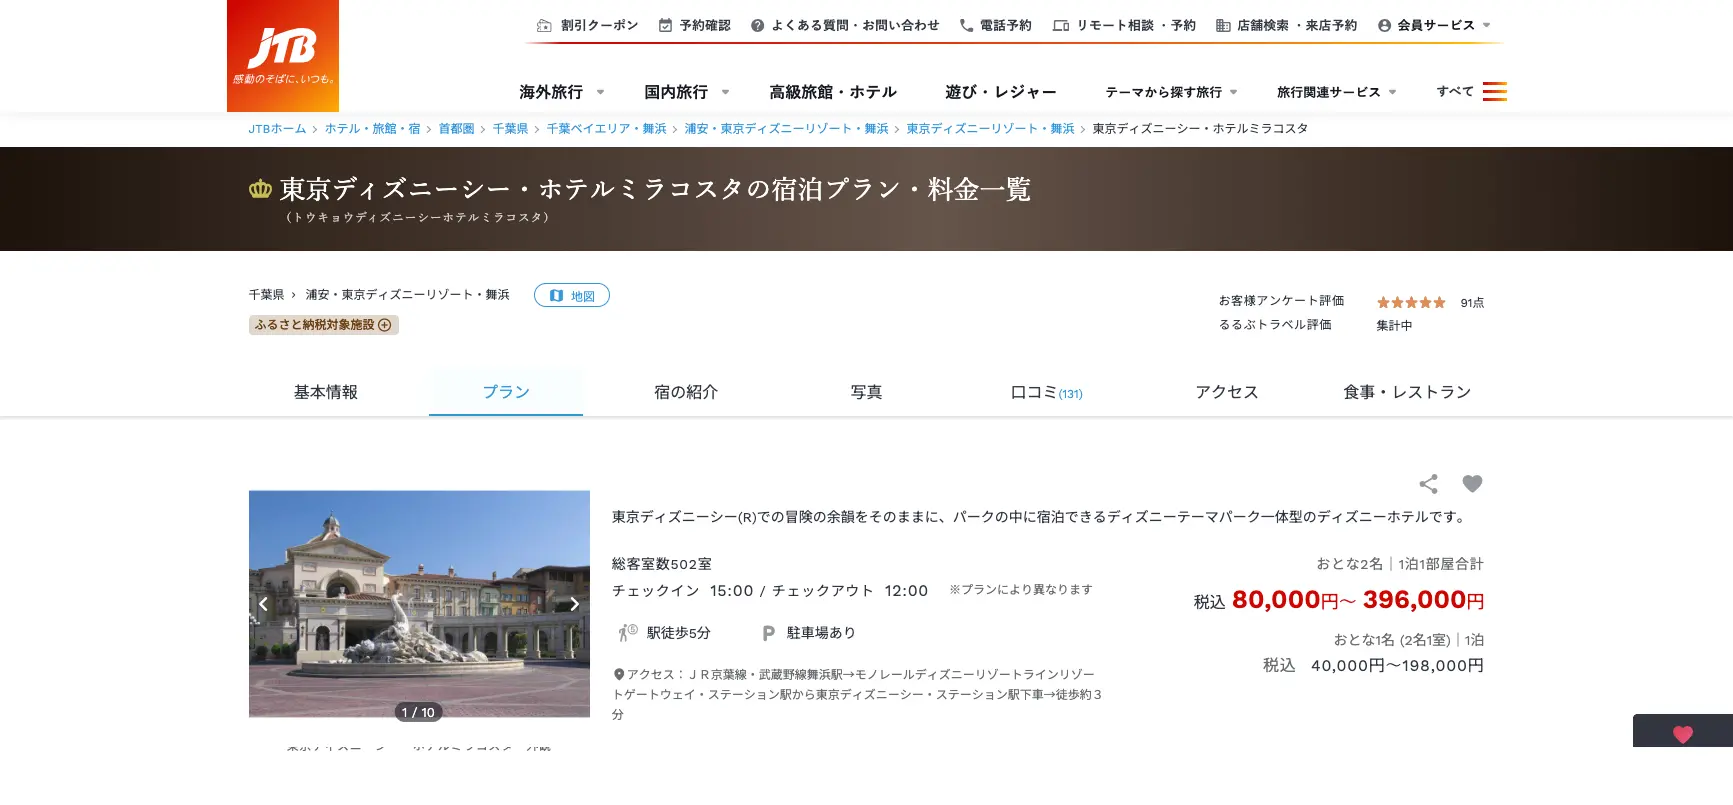
Task: Open 電話予約 phone reservation
Action: click(x=995, y=26)
